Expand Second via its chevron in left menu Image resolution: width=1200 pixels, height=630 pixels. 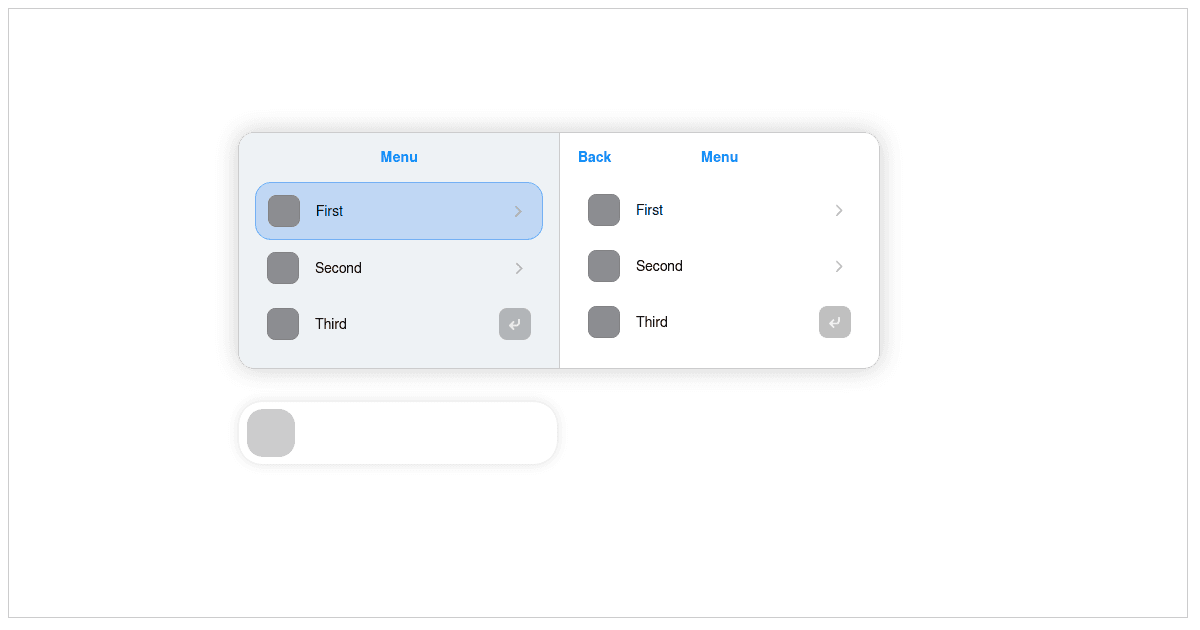[518, 268]
